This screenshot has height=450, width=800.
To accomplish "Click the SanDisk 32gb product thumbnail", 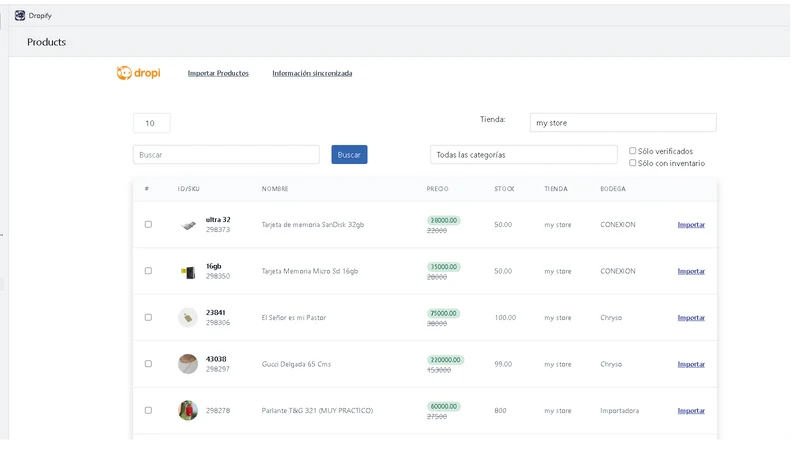I will [x=188, y=225].
